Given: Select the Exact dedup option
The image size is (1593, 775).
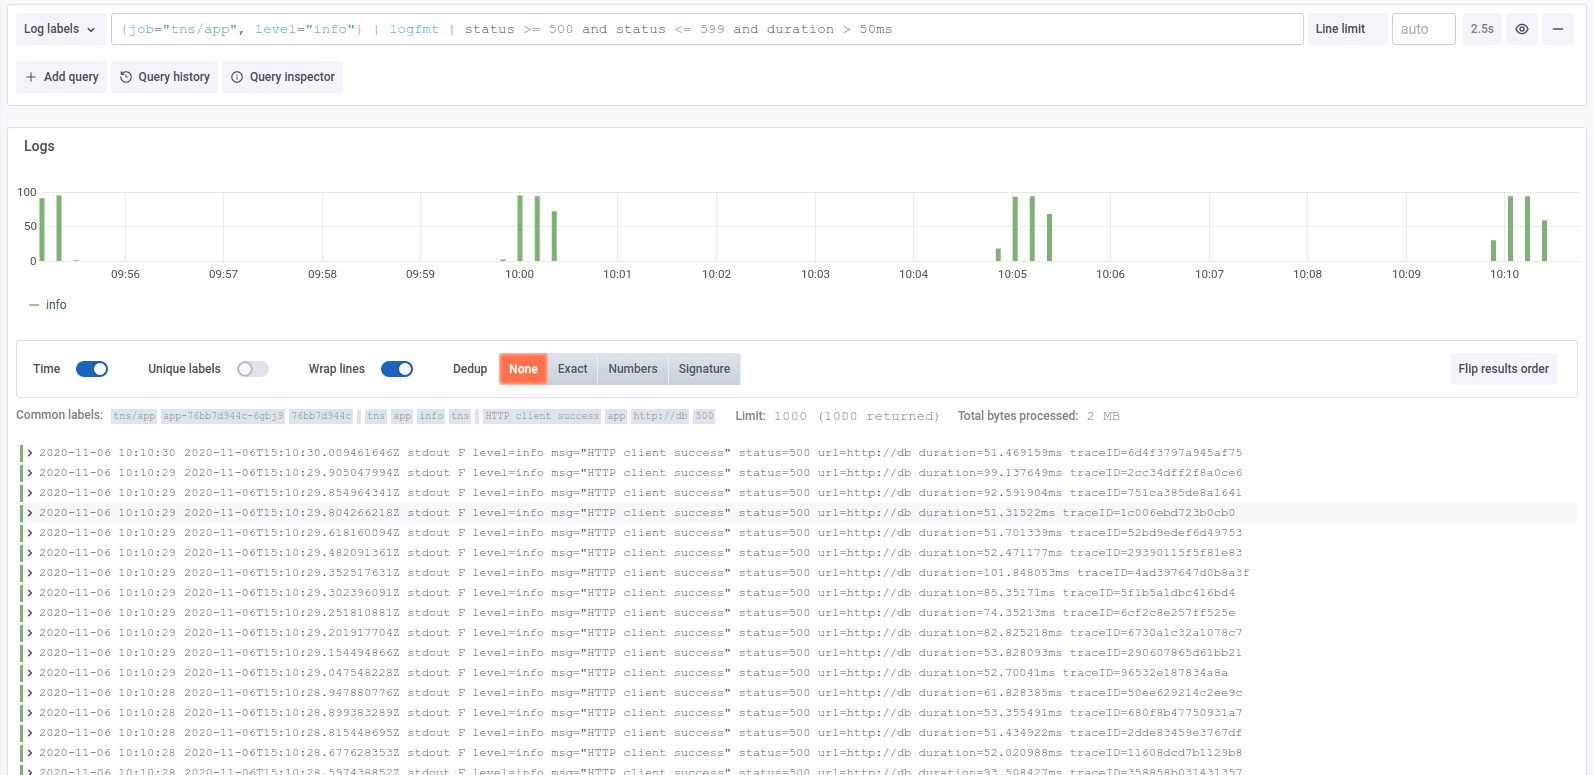Looking at the screenshot, I should click(x=572, y=369).
